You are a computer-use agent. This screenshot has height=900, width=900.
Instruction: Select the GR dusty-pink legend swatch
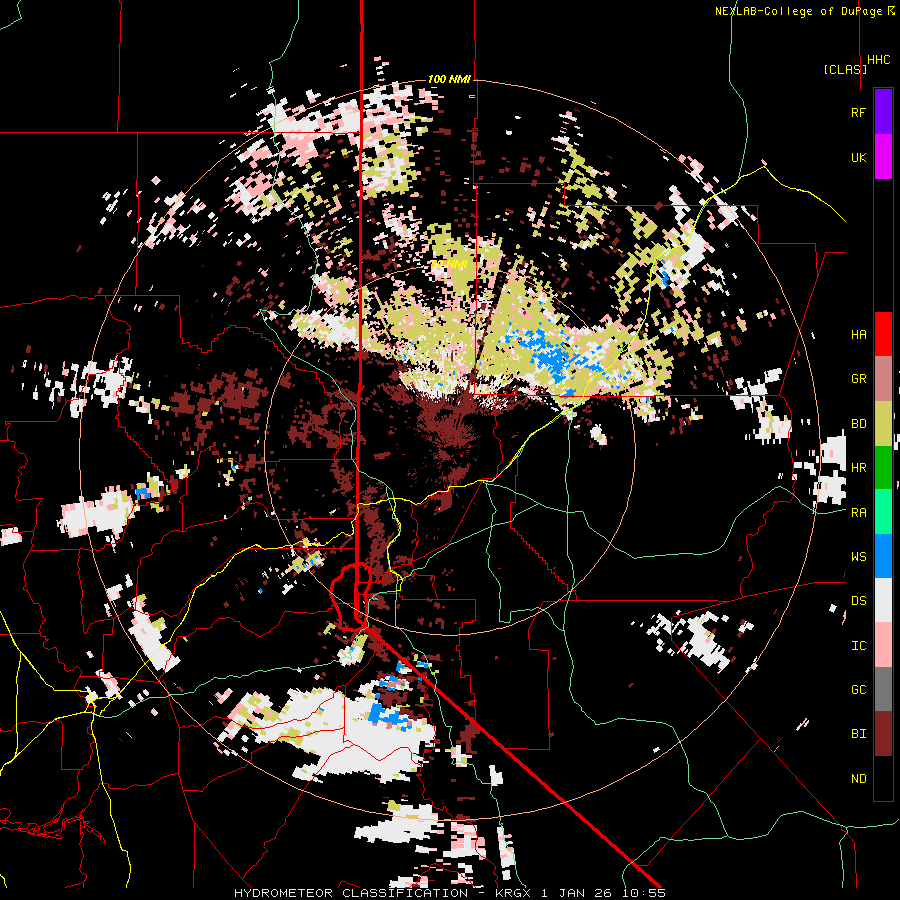point(883,379)
